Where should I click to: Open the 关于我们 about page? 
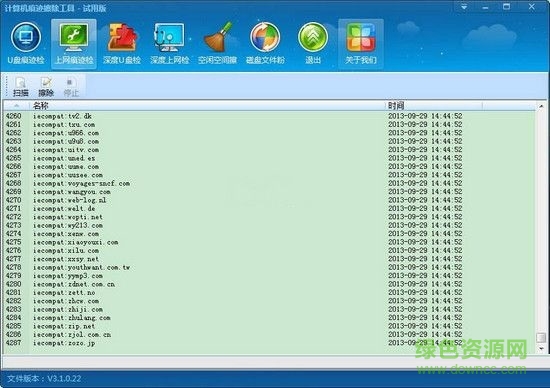[361, 44]
